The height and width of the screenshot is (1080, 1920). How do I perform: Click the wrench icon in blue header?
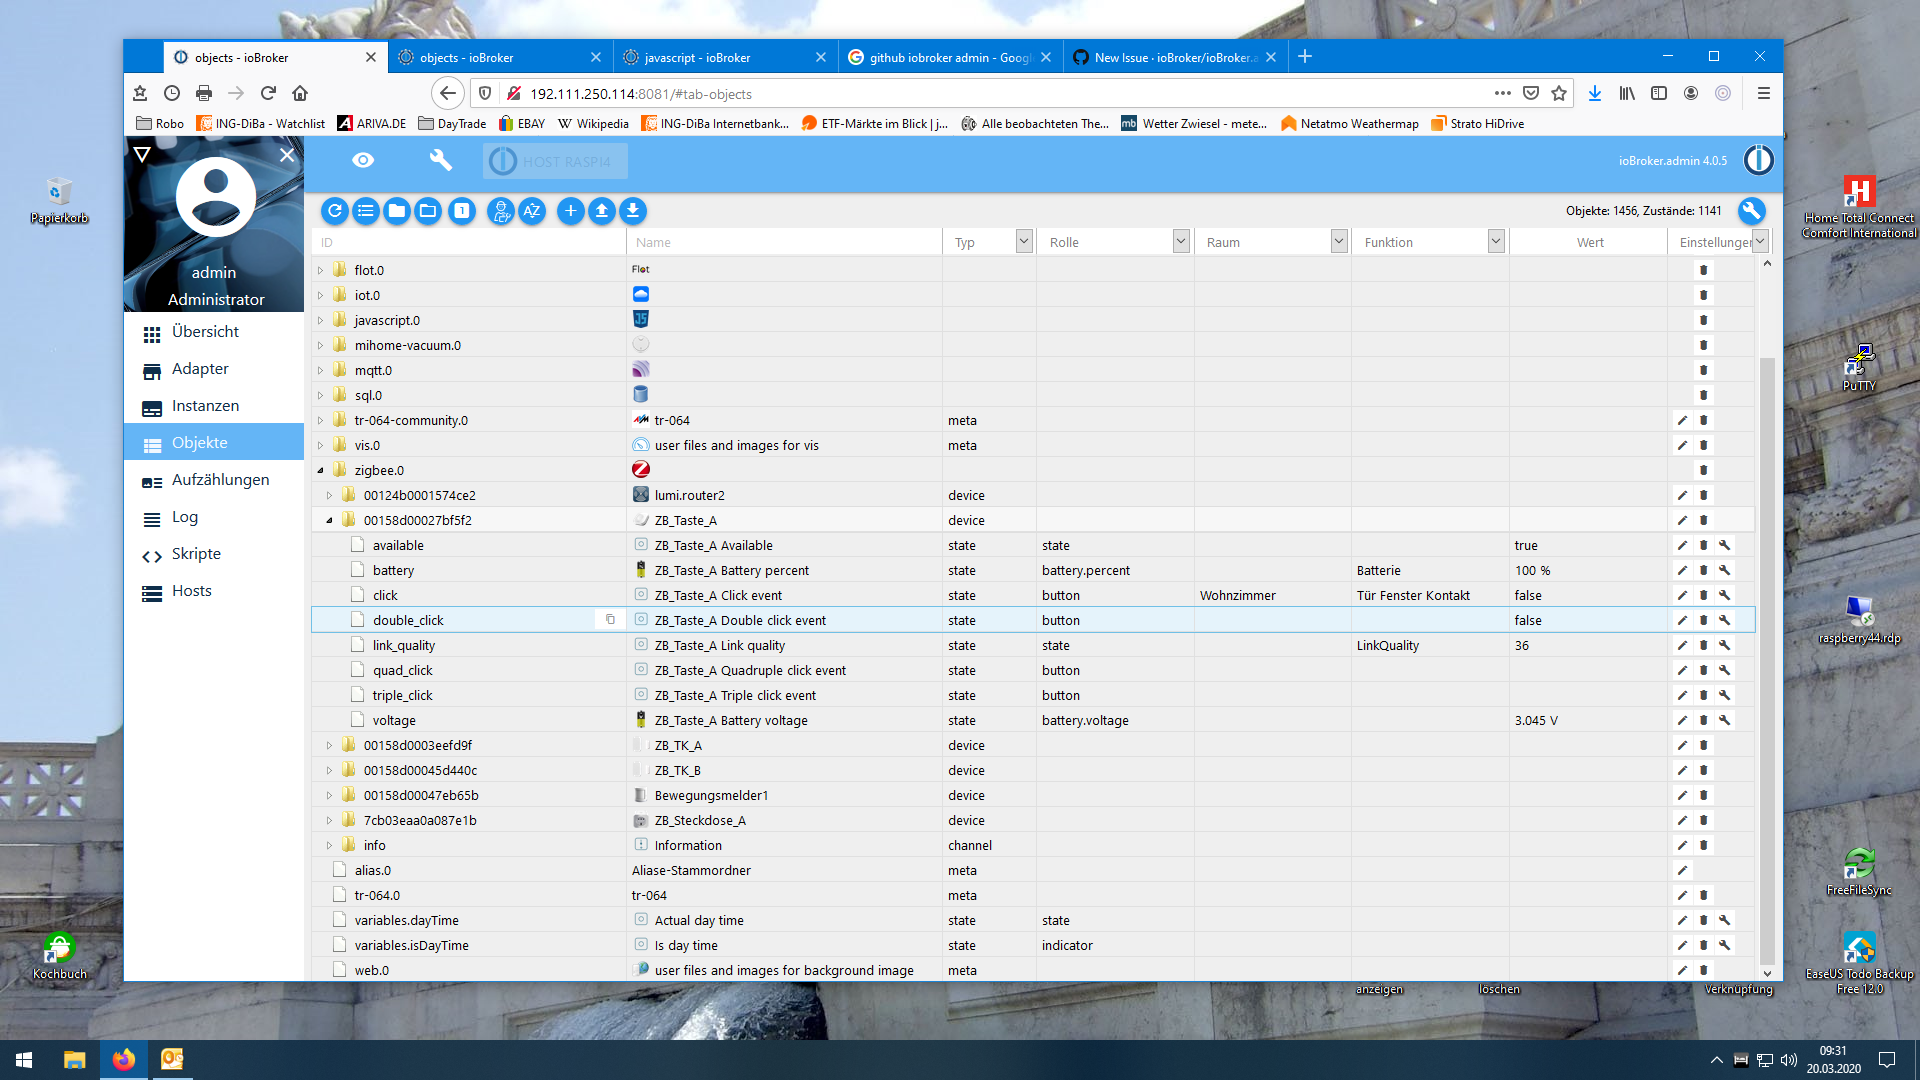click(x=440, y=160)
